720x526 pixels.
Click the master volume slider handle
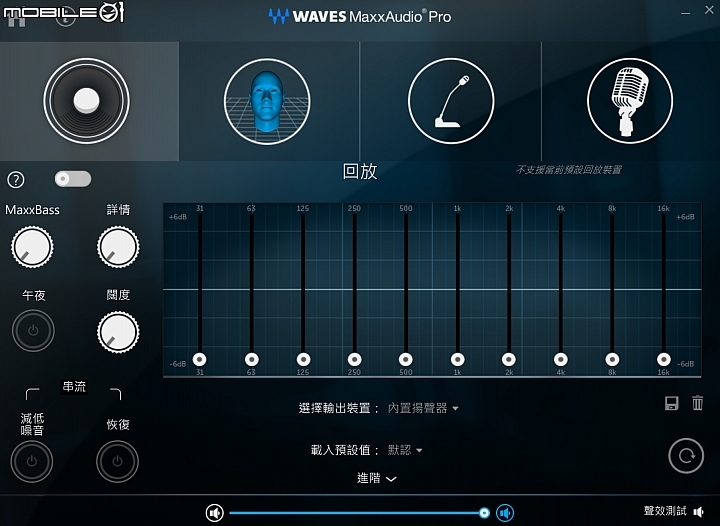[484, 513]
